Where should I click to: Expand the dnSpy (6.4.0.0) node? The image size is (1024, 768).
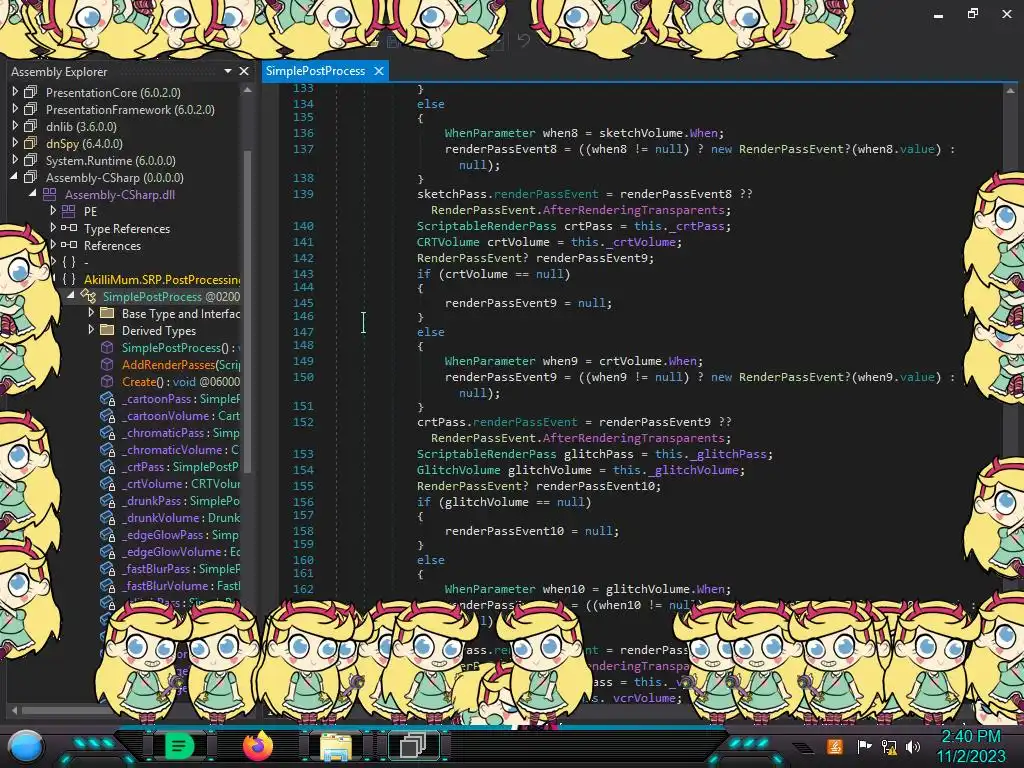tap(14, 143)
